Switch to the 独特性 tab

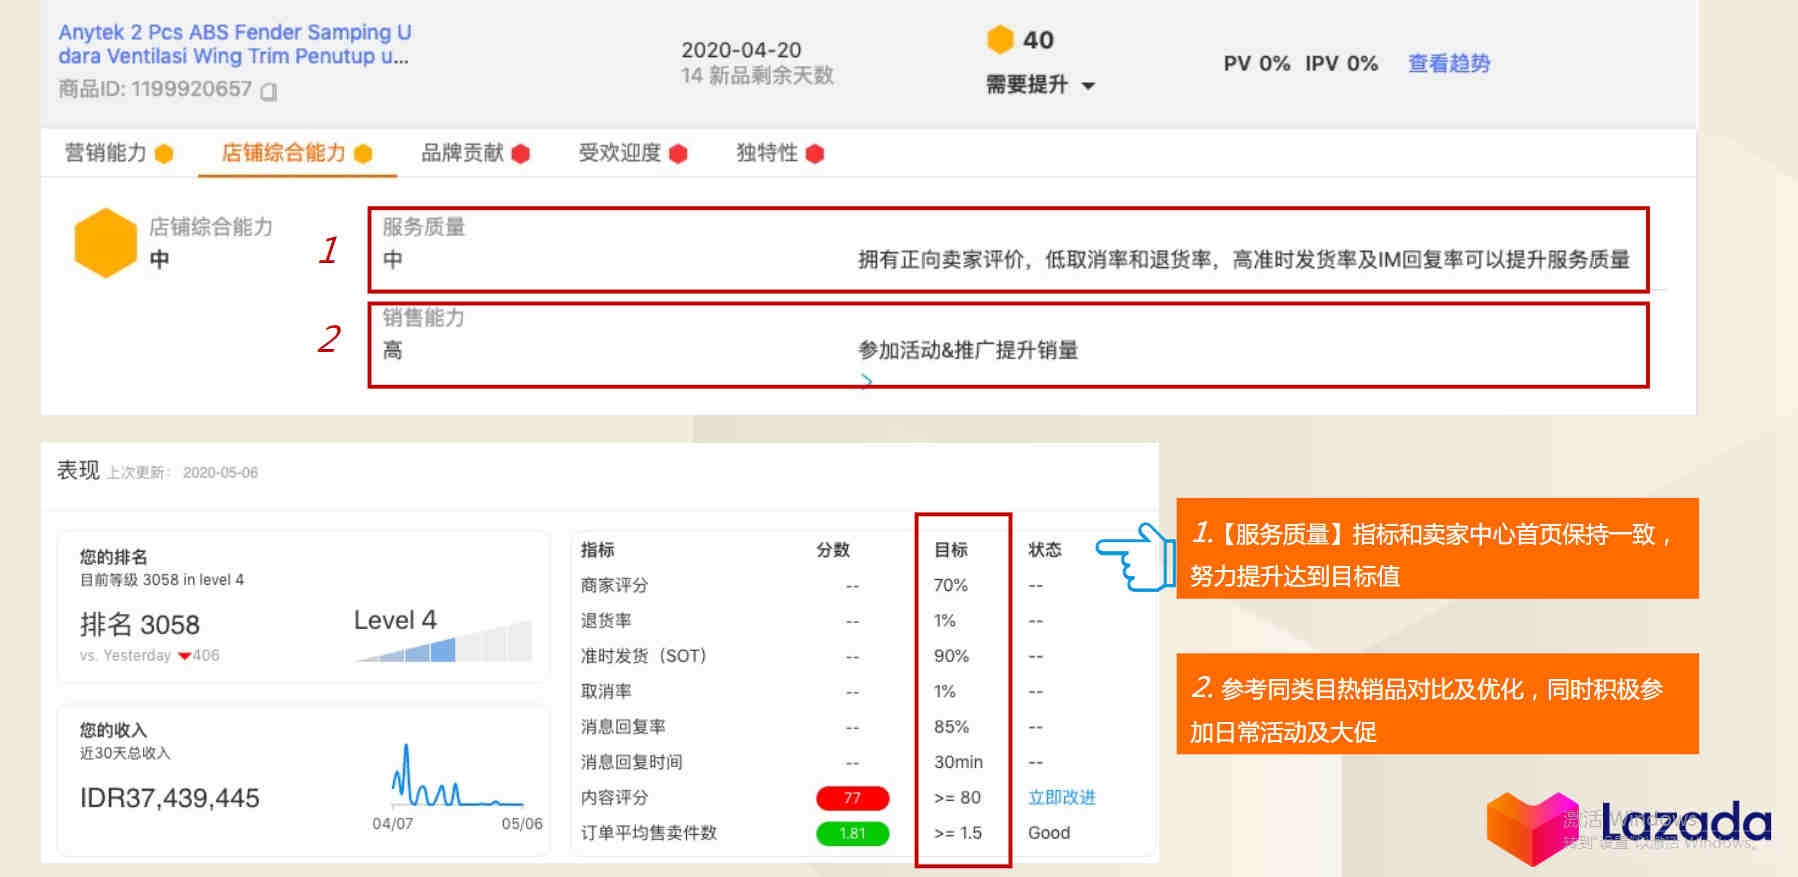pyautogui.click(x=779, y=153)
